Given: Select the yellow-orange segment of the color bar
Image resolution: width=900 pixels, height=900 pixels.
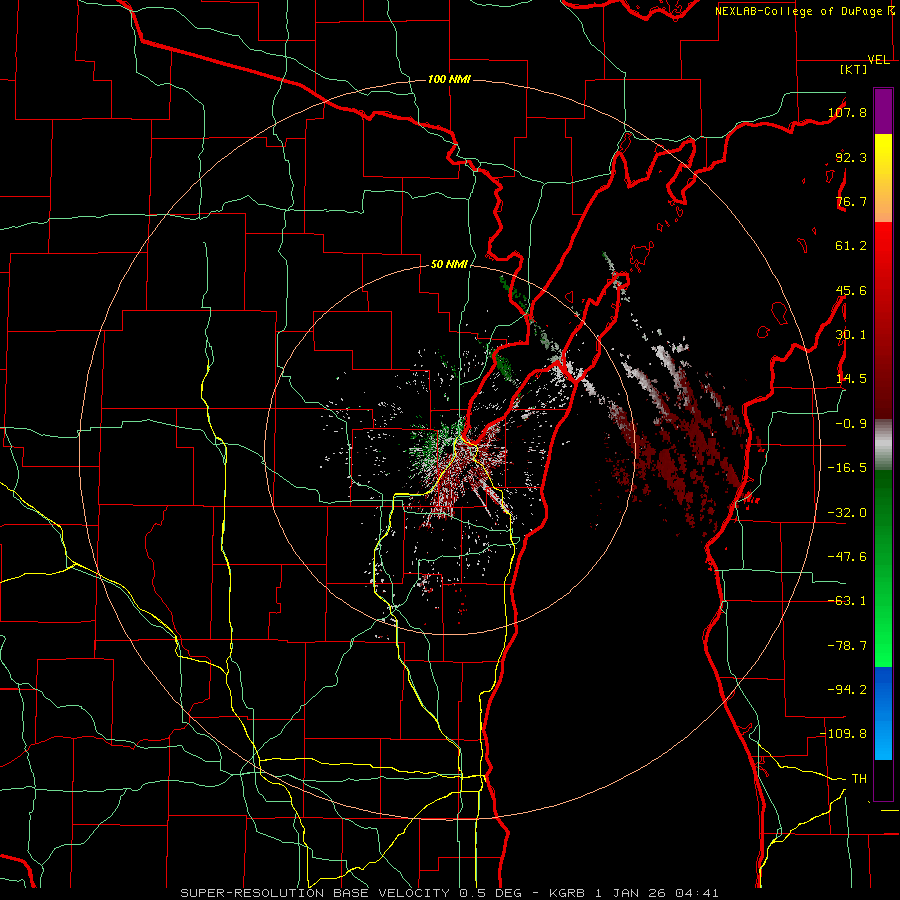Looking at the screenshot, I should 883,178.
